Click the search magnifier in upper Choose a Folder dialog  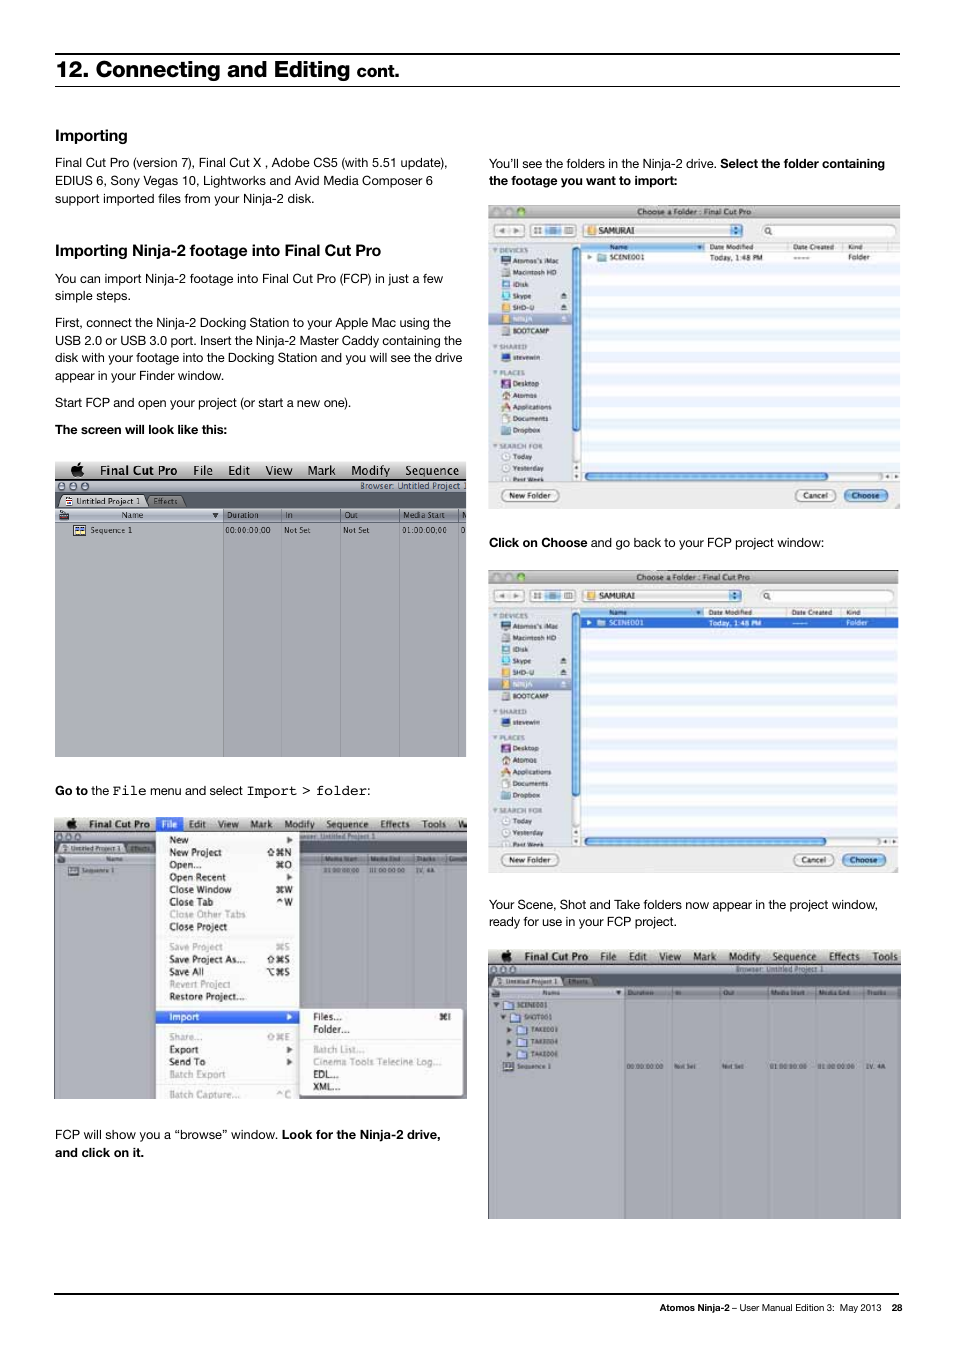[768, 230]
